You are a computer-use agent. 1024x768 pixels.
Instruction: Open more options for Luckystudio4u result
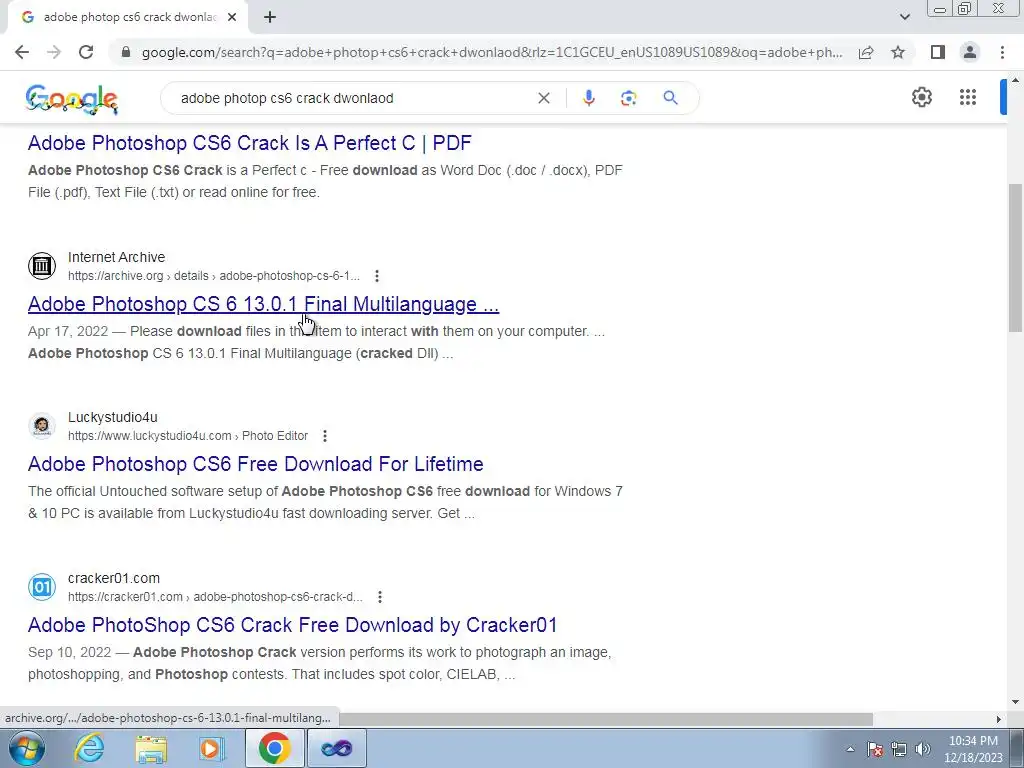click(325, 436)
